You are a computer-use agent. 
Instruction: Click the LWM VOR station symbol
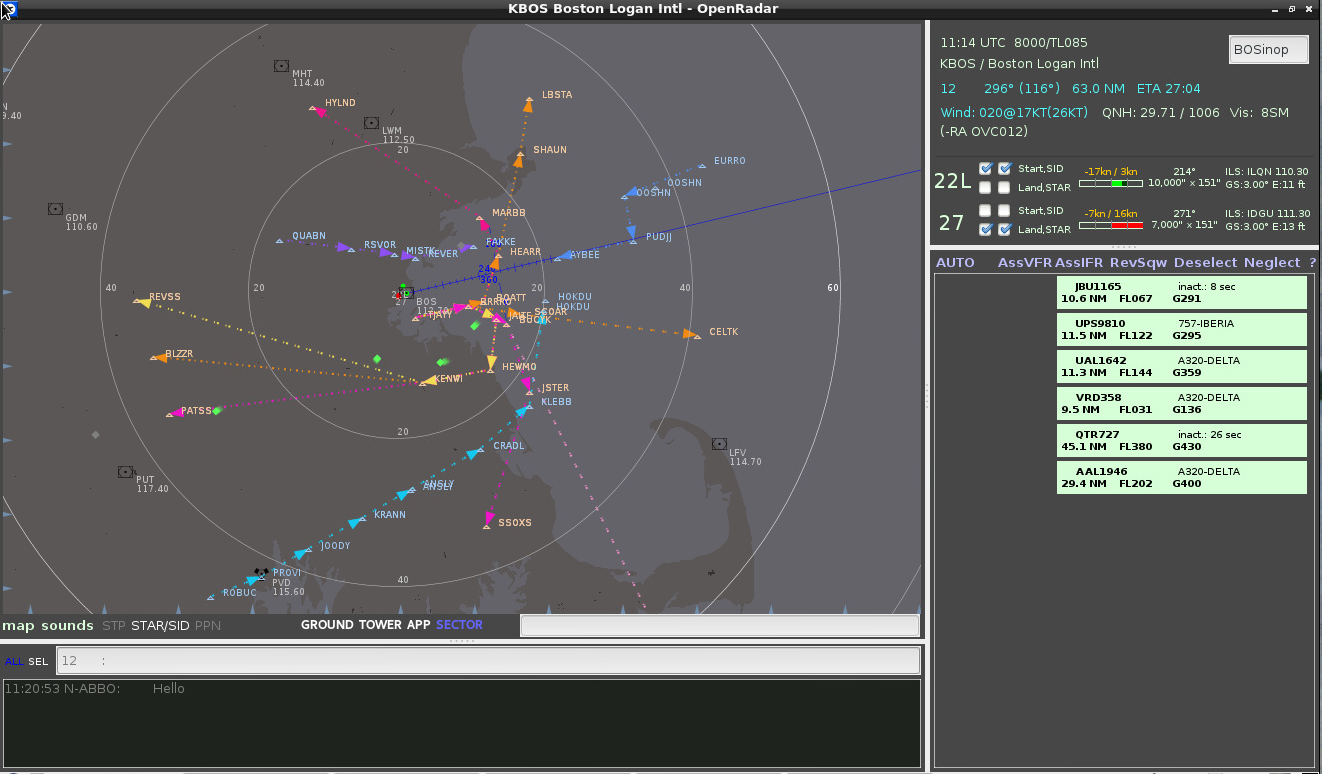point(371,123)
